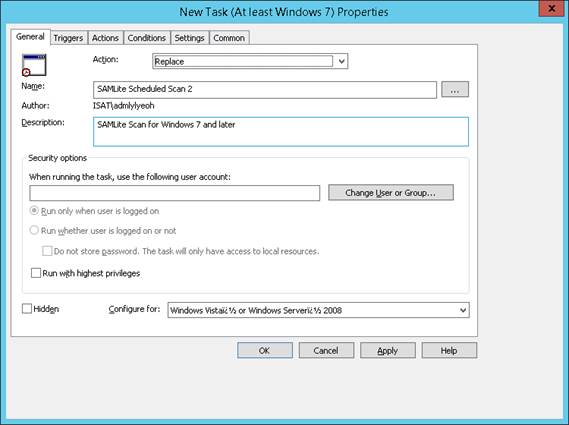Screen dimensions: 569x425
Task: Check Do not store password option
Action: coord(47,251)
